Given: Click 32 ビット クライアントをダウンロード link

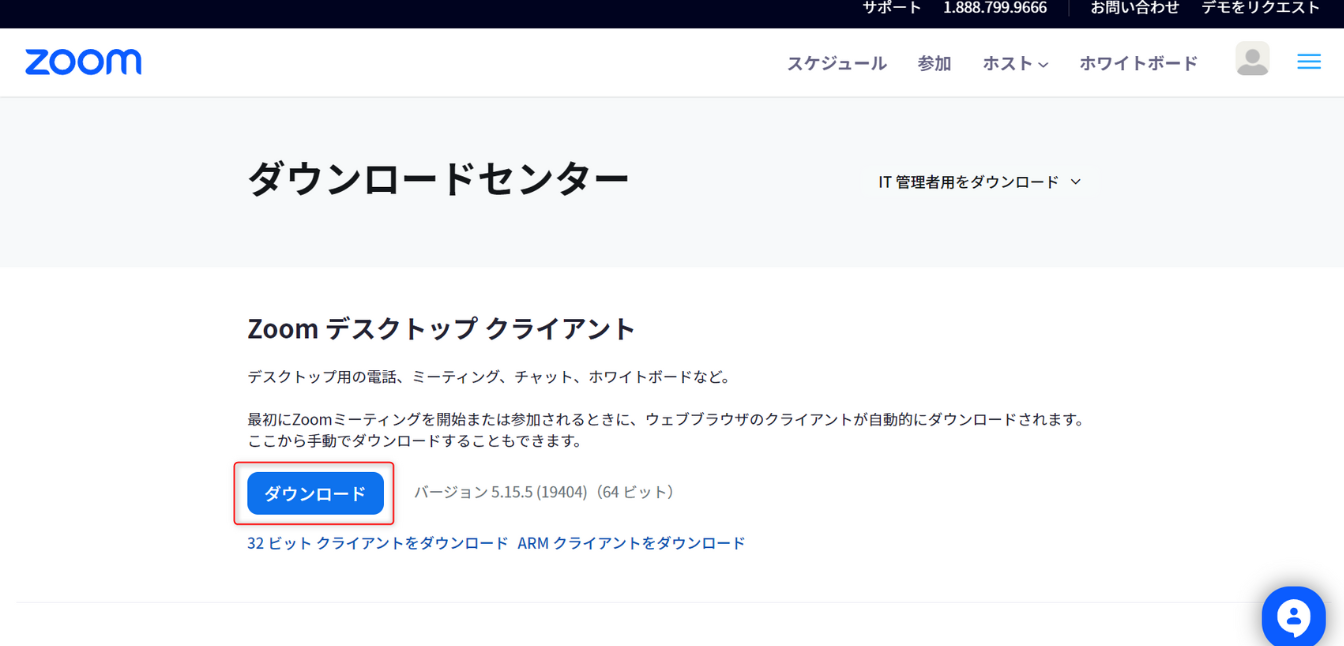Looking at the screenshot, I should coord(378,543).
